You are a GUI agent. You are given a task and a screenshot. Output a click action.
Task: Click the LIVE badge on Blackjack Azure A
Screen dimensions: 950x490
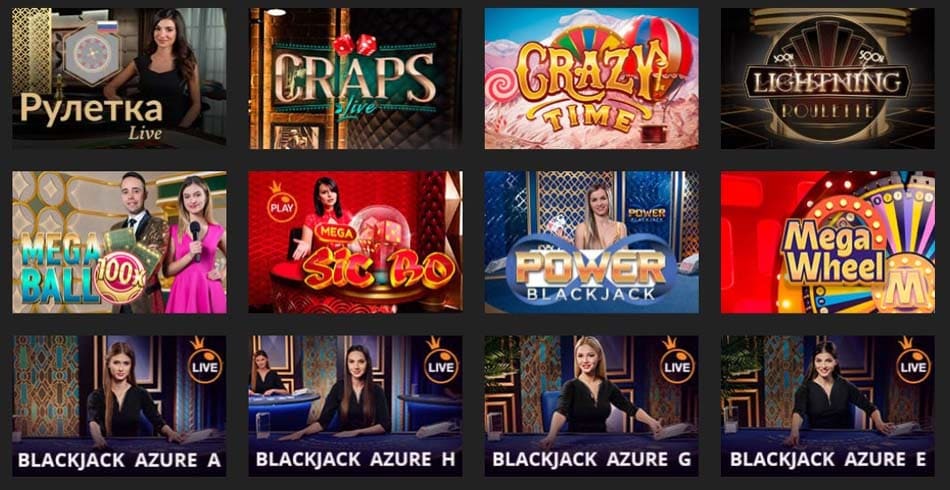tap(205, 366)
